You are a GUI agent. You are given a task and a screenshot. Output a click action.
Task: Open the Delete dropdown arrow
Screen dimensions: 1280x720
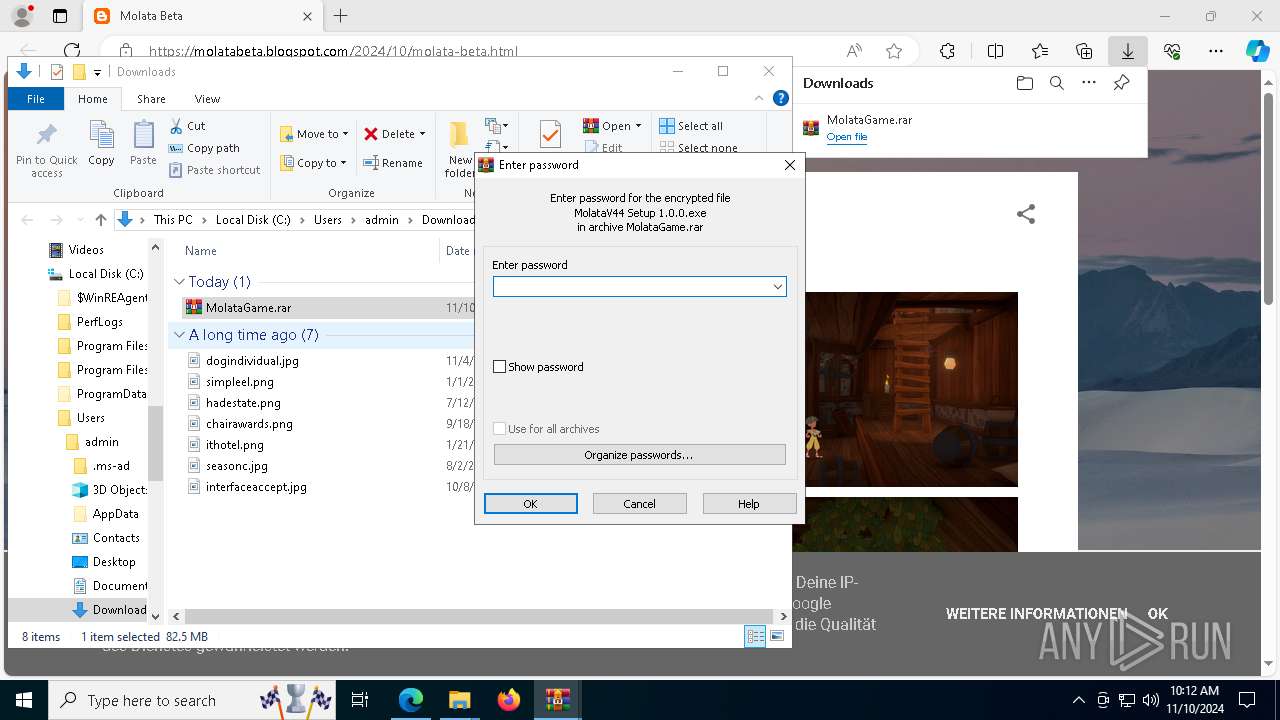[422, 134]
